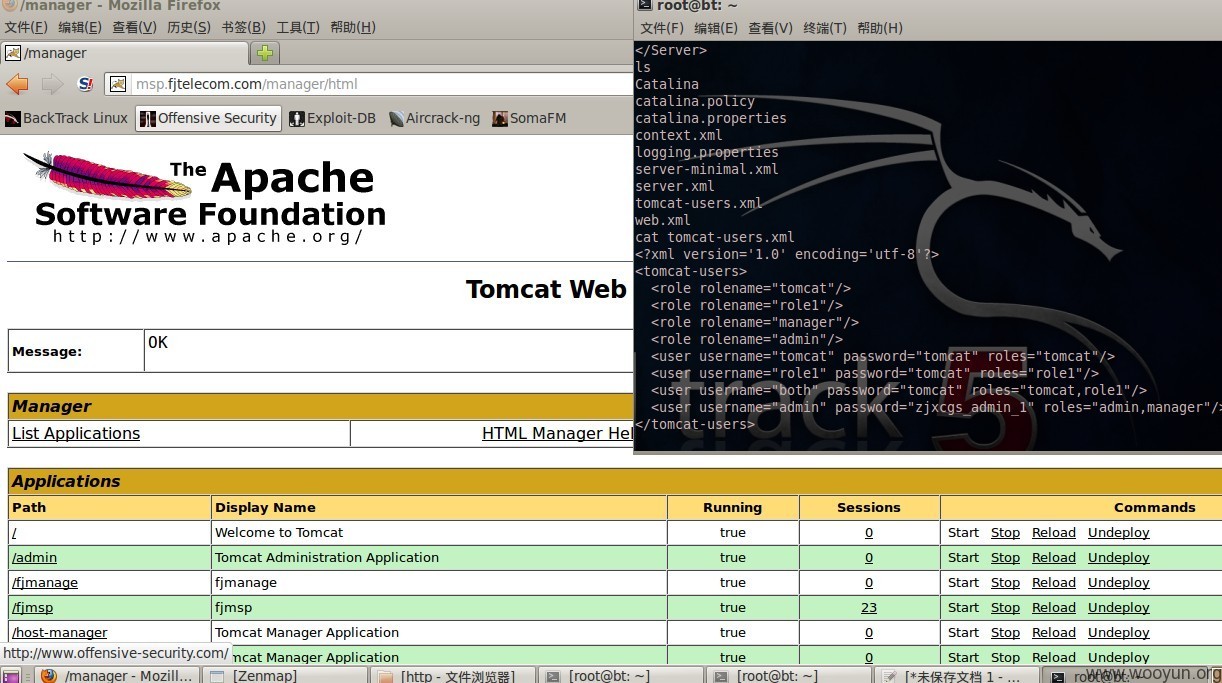Screen dimensions: 1222x683
Task: Reload the Welcome to Tomcat application
Action: (x=1054, y=533)
